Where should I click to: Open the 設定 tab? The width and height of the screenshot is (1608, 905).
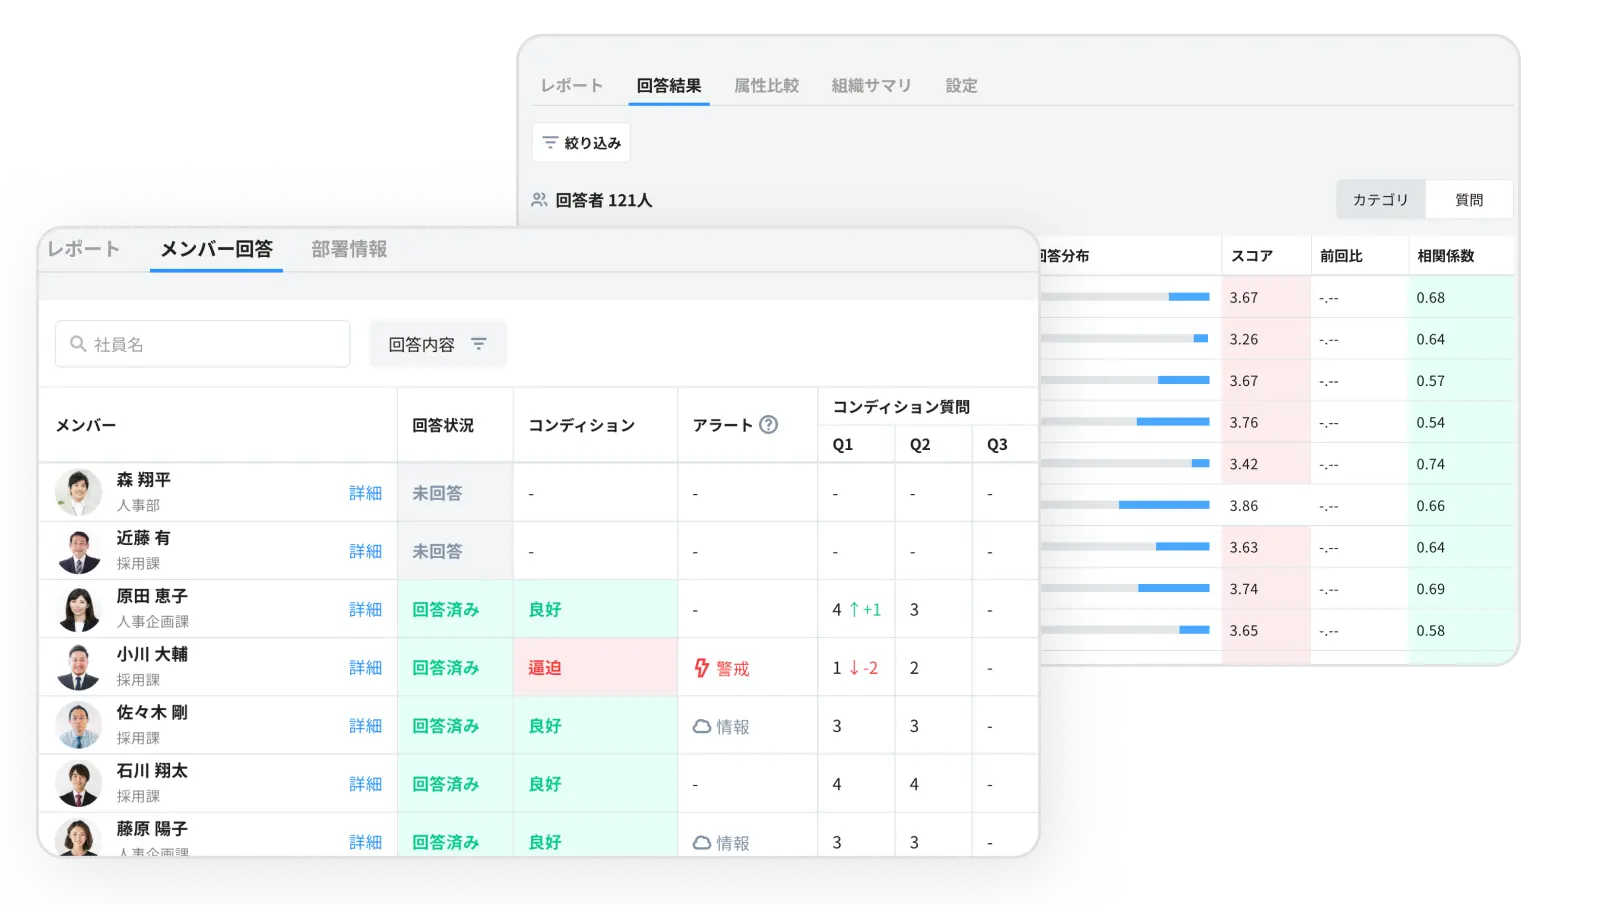961,86
